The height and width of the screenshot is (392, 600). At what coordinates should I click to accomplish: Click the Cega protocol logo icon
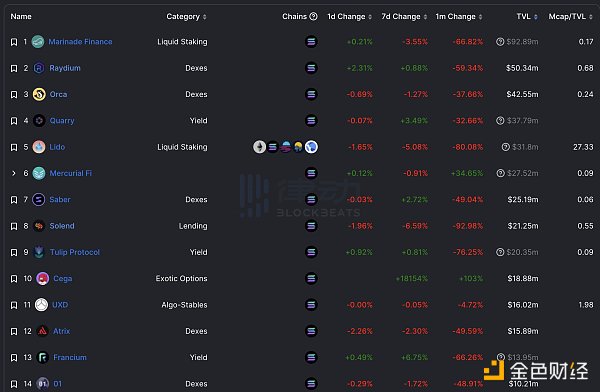(42, 279)
